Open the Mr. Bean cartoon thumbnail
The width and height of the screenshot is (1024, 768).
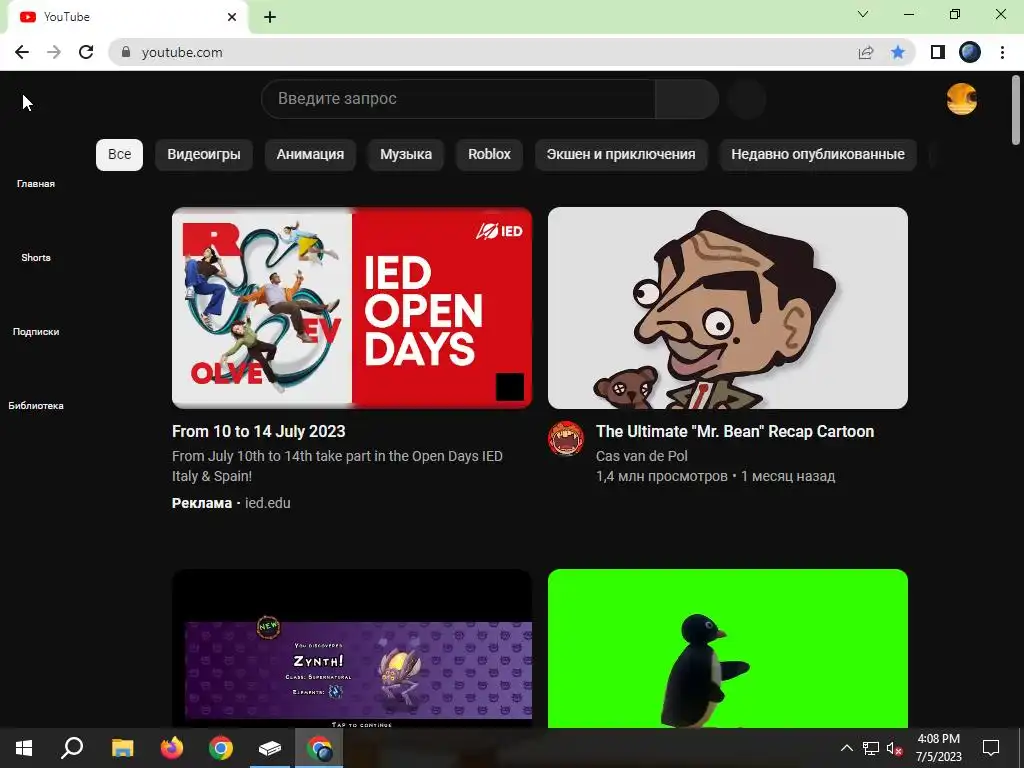click(x=728, y=308)
